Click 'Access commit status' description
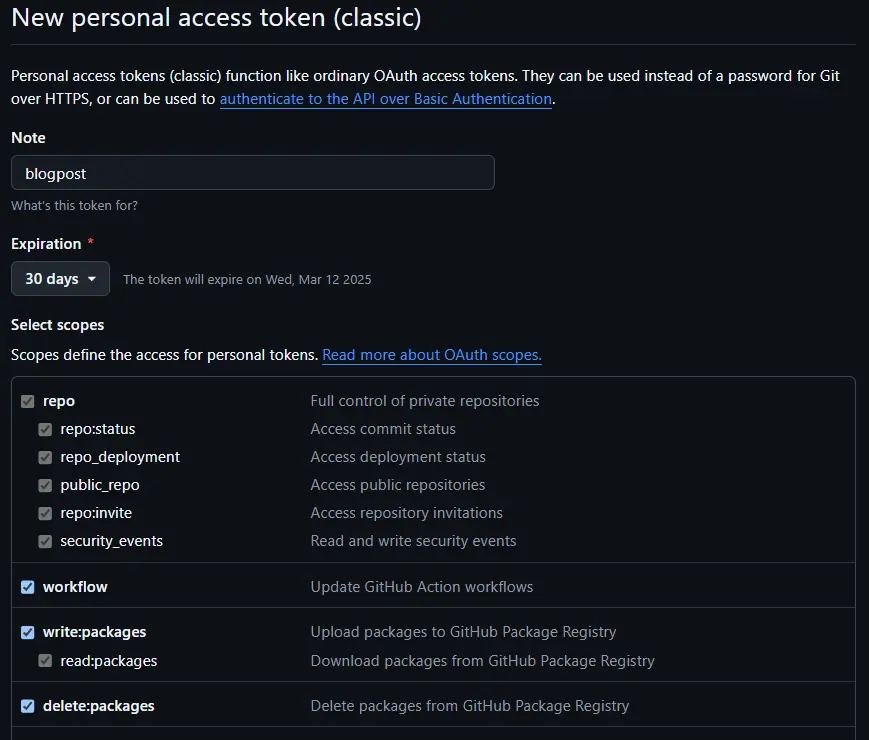The image size is (869, 740). coord(383,429)
